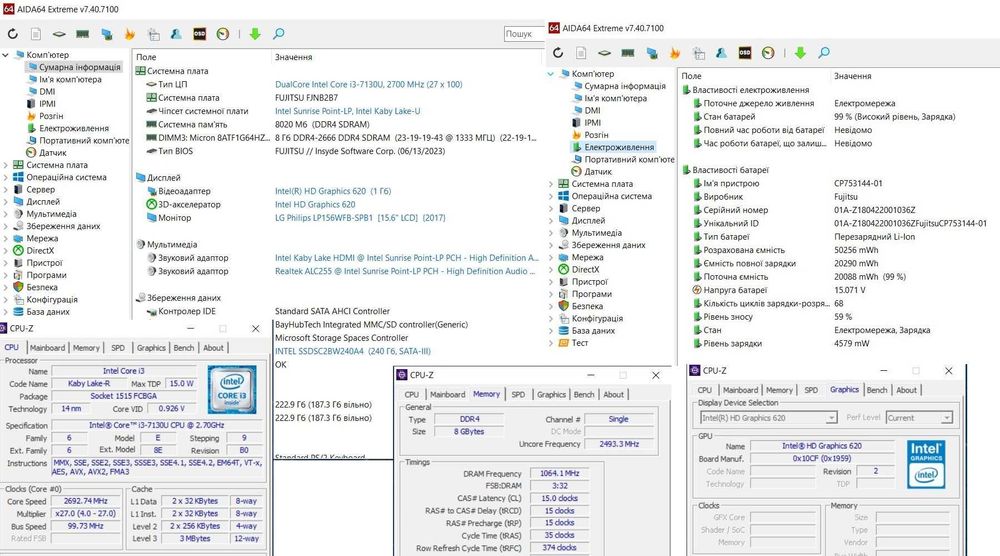Screen dimensions: 1000x556
Task: Open Intel Sunrise Point-LP chipset link
Action: (348, 111)
